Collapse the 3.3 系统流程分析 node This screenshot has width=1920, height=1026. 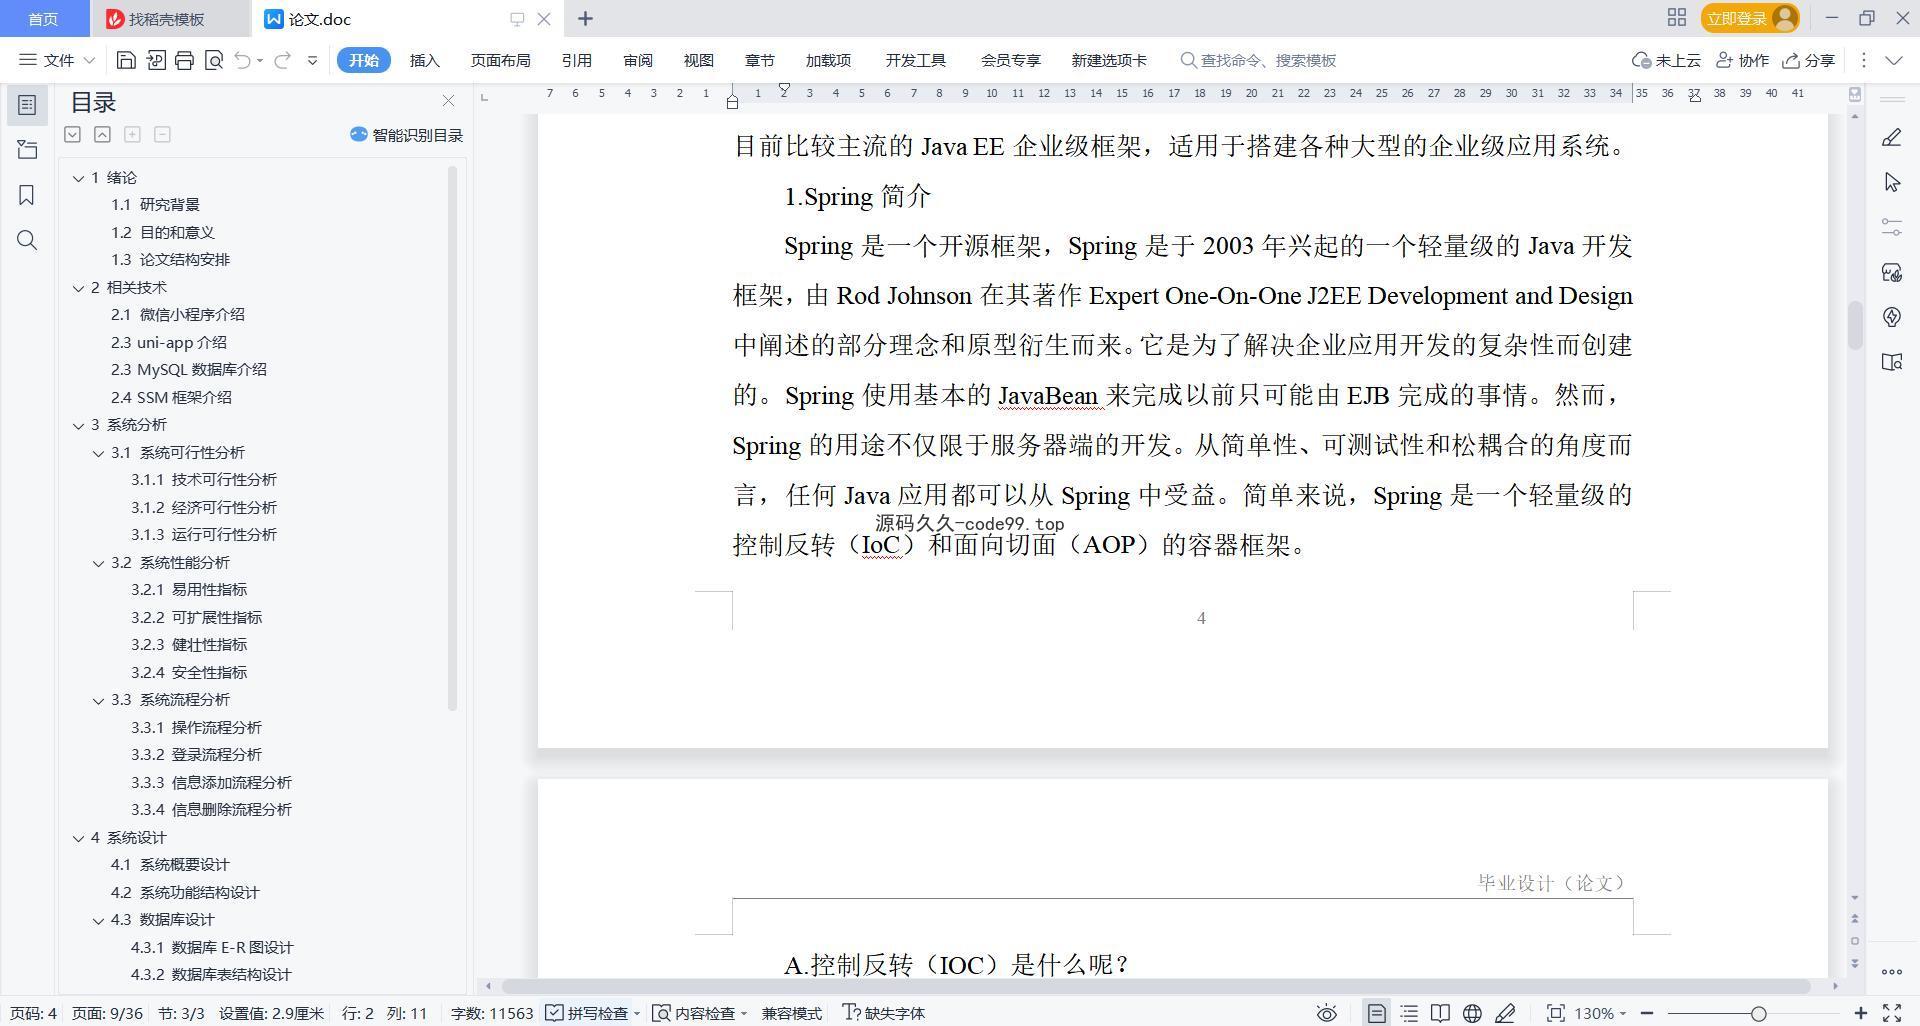98,700
